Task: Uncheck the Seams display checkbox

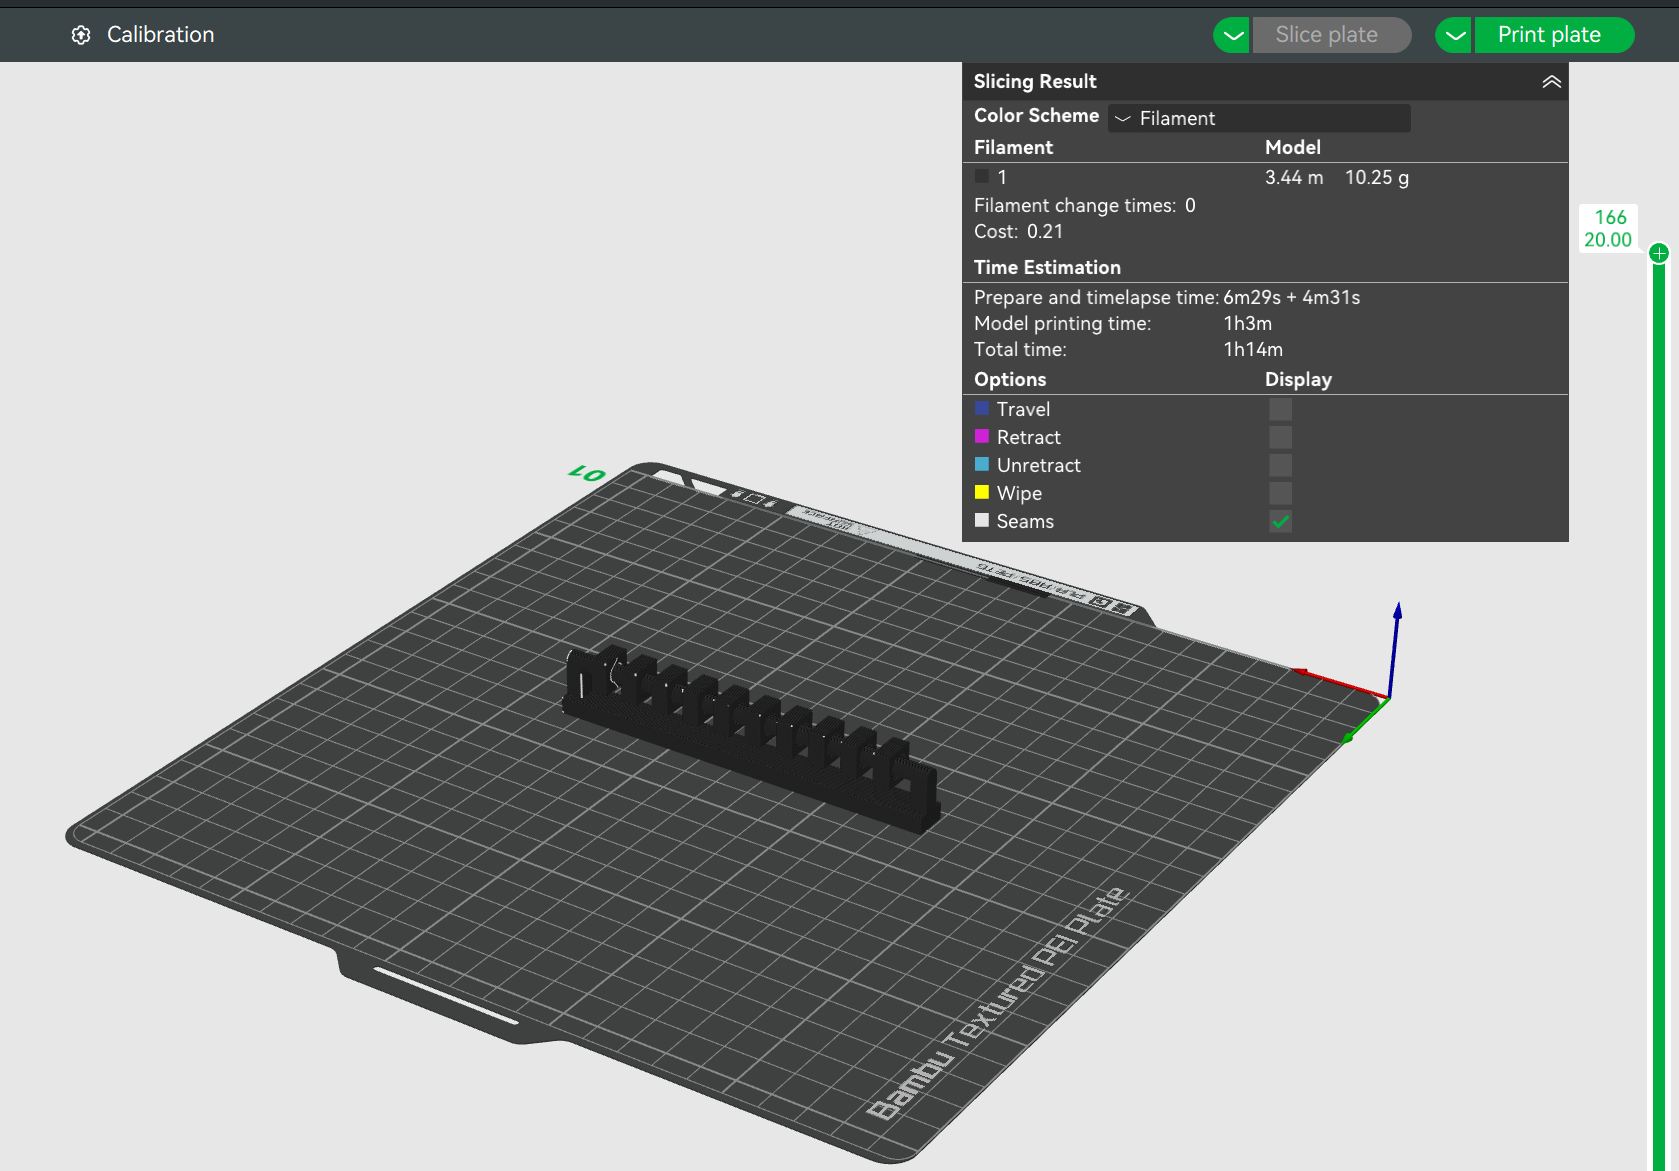Action: coord(1280,521)
